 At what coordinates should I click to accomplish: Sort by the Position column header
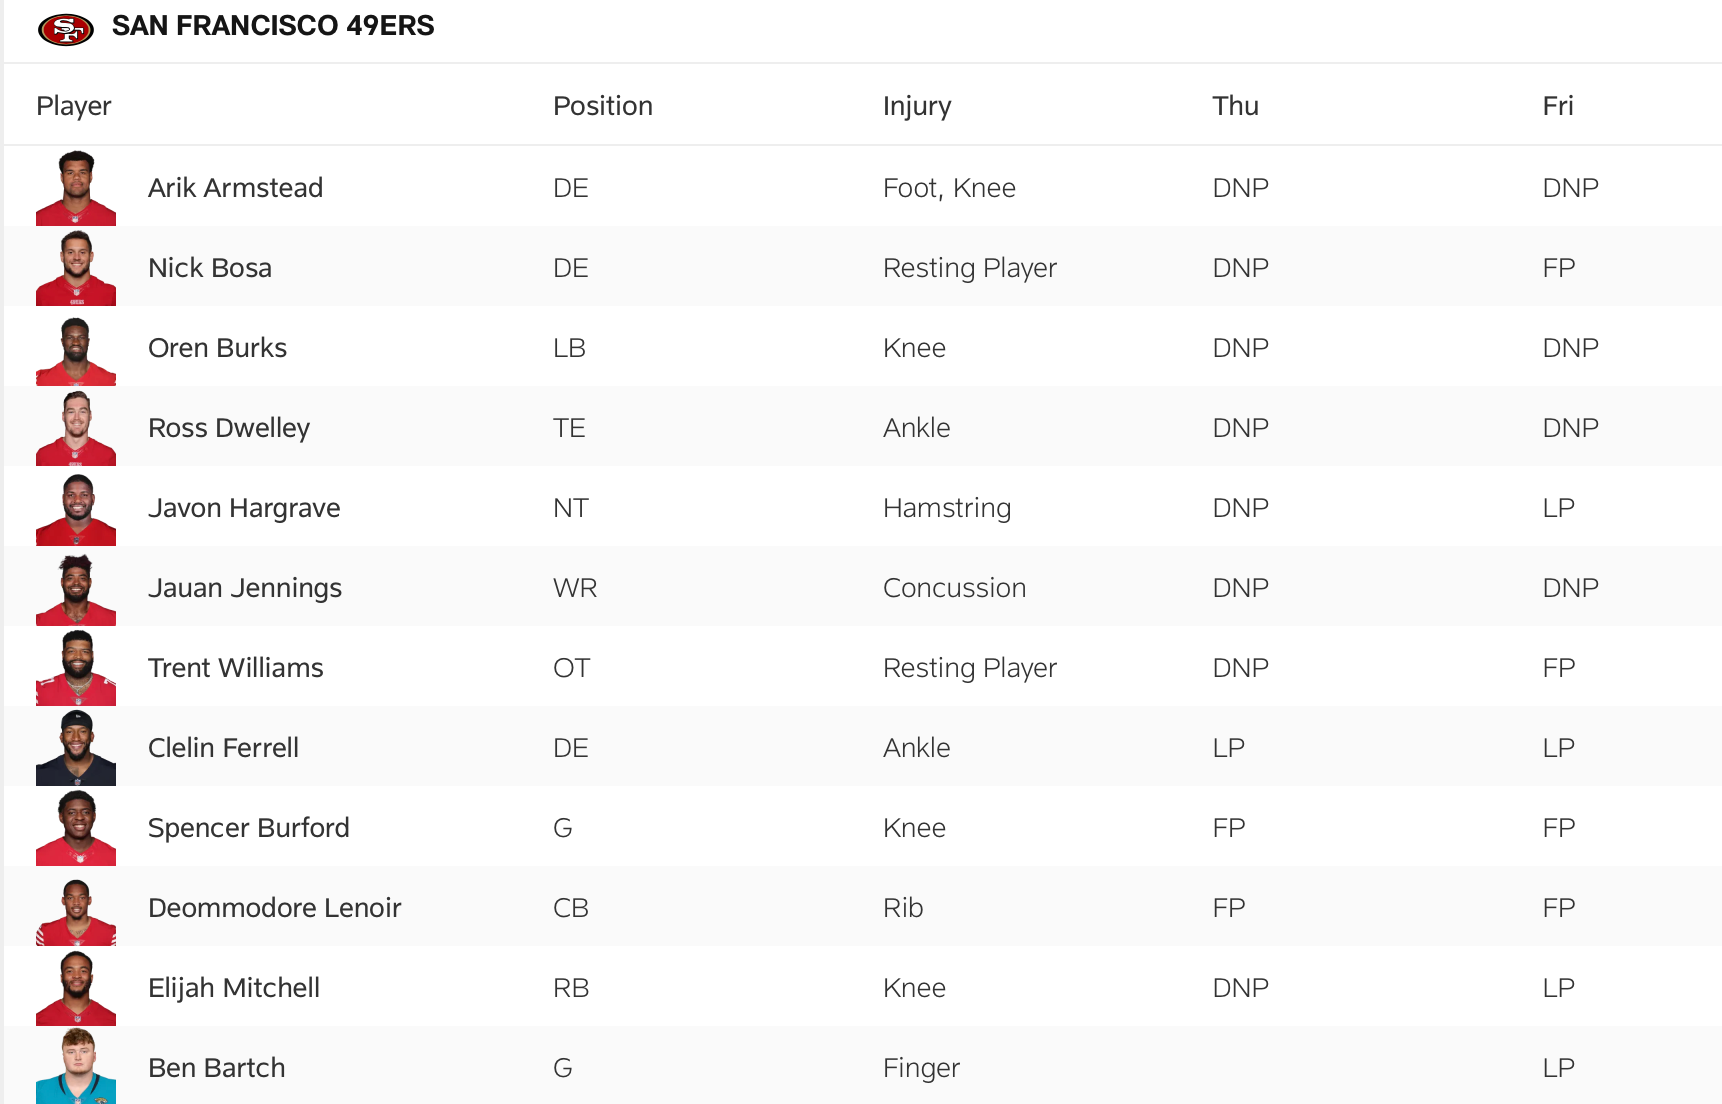coord(603,105)
